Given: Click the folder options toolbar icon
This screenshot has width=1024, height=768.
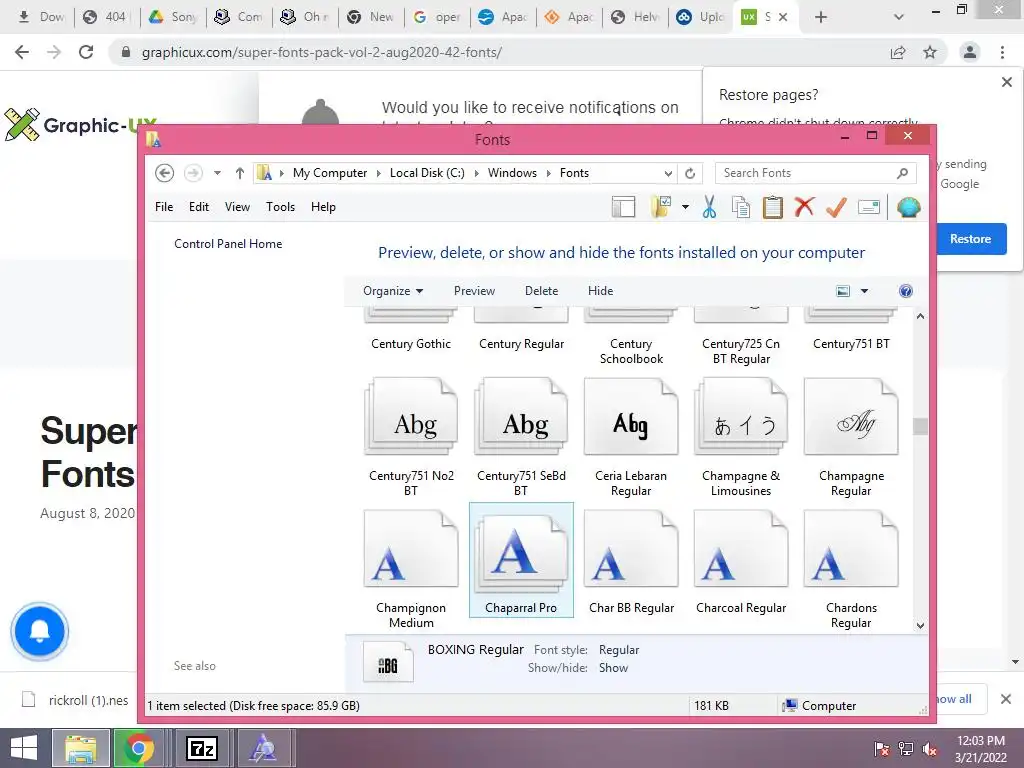Looking at the screenshot, I should coord(662,207).
